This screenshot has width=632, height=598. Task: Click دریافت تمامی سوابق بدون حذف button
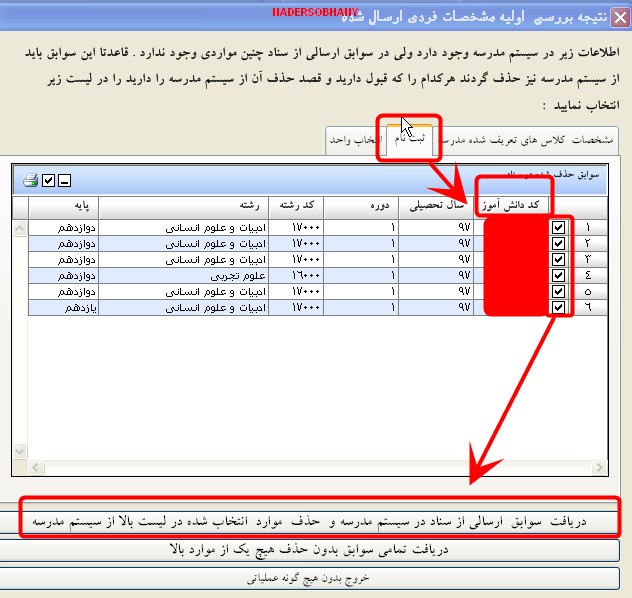coord(310,550)
